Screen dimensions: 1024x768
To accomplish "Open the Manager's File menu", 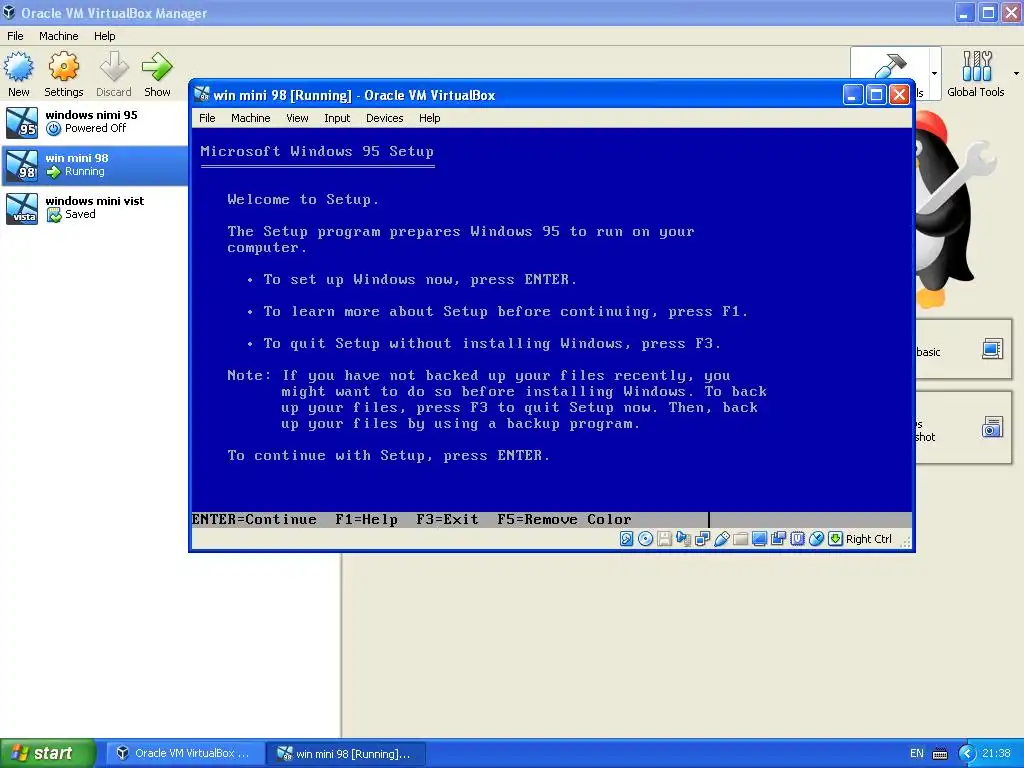I will pos(15,36).
